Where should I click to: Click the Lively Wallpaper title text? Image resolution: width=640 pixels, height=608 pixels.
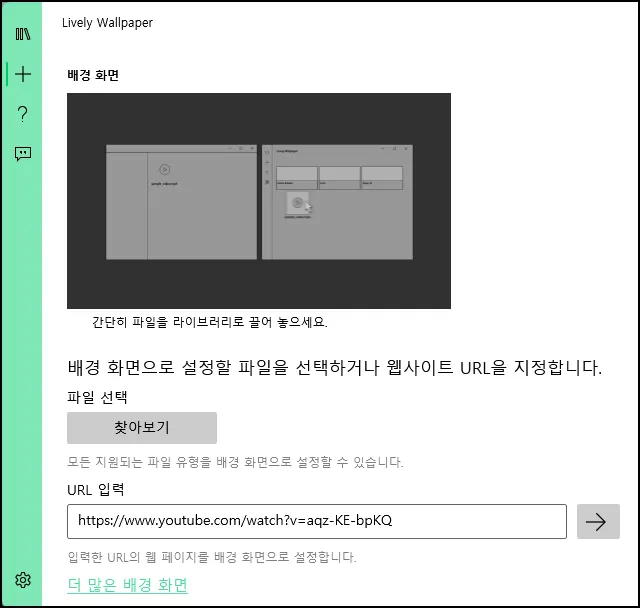point(107,23)
